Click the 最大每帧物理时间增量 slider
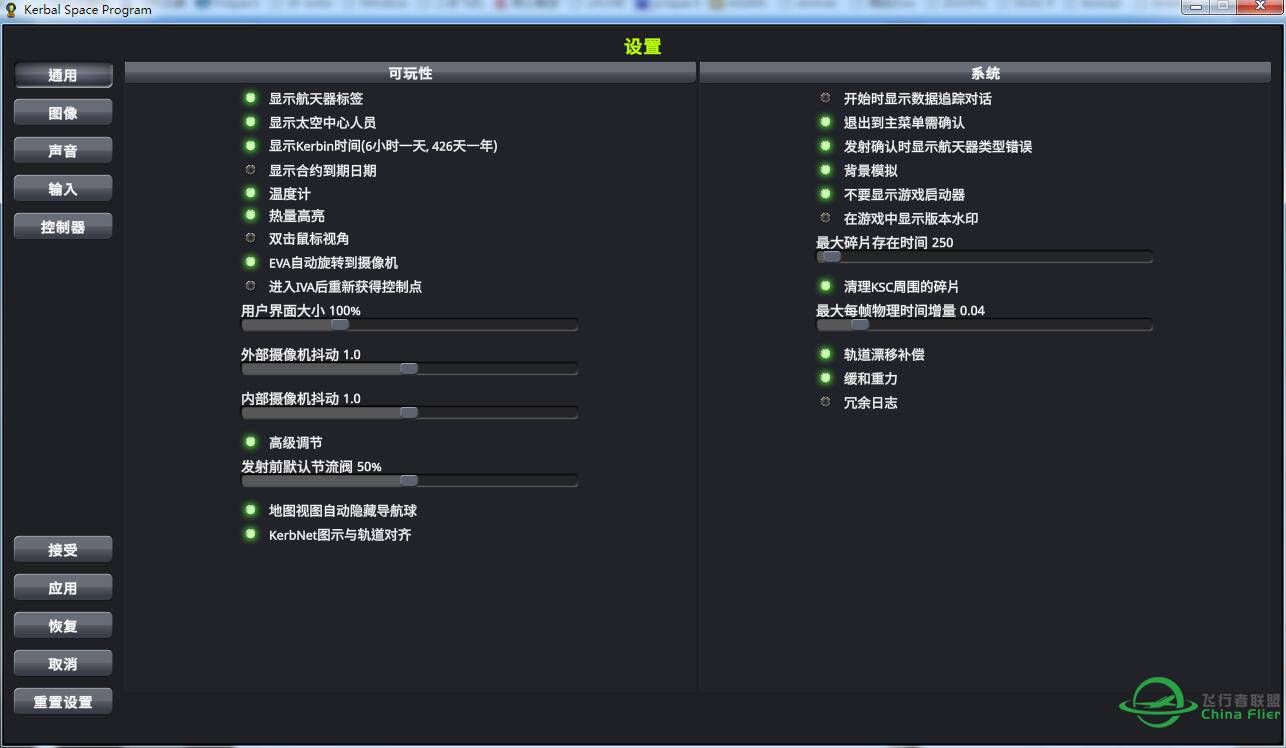 985,324
